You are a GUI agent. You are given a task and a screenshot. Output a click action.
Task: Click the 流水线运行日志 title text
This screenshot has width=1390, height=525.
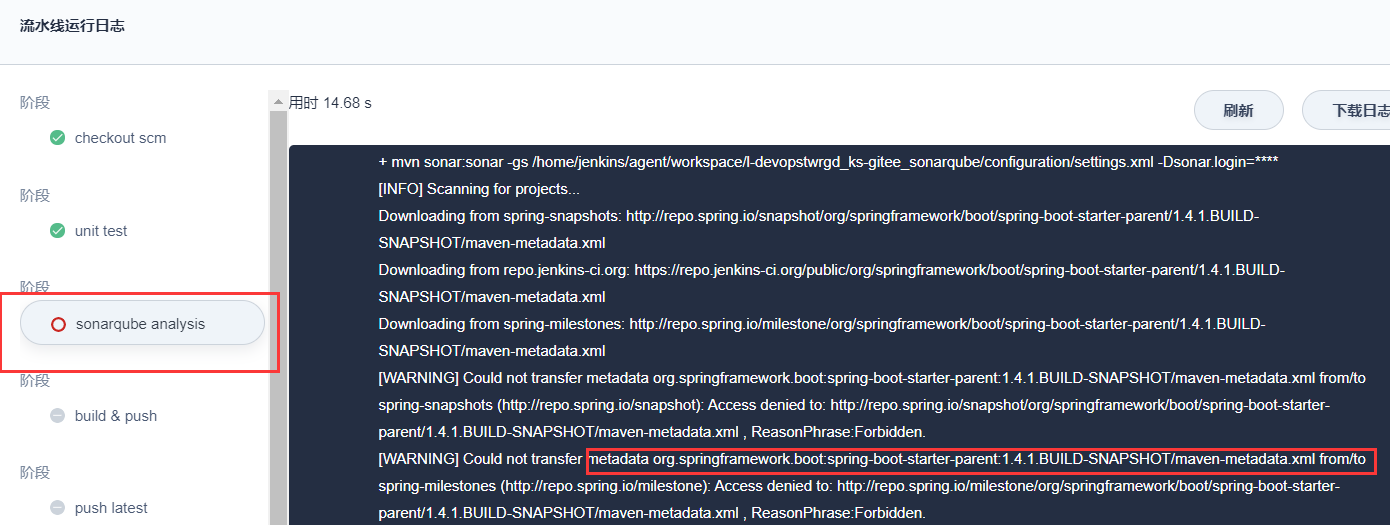(x=72, y=26)
